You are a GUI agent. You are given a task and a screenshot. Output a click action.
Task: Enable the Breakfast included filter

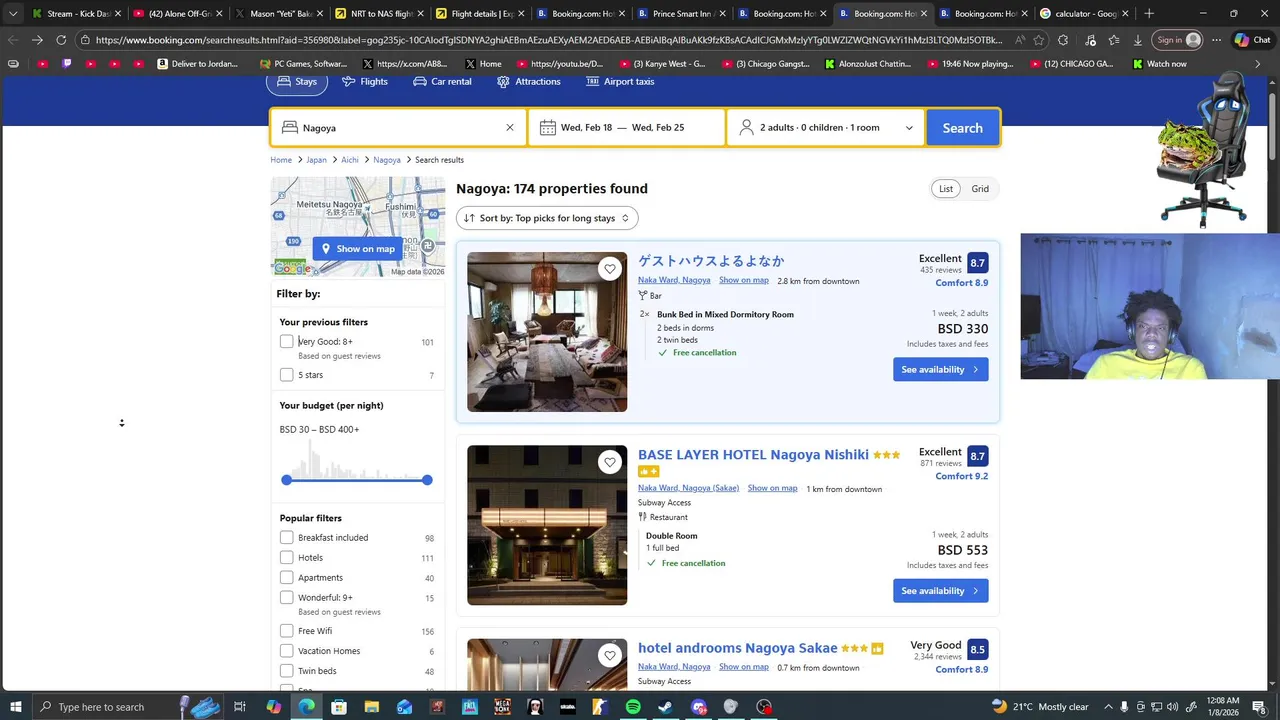pyautogui.click(x=287, y=538)
